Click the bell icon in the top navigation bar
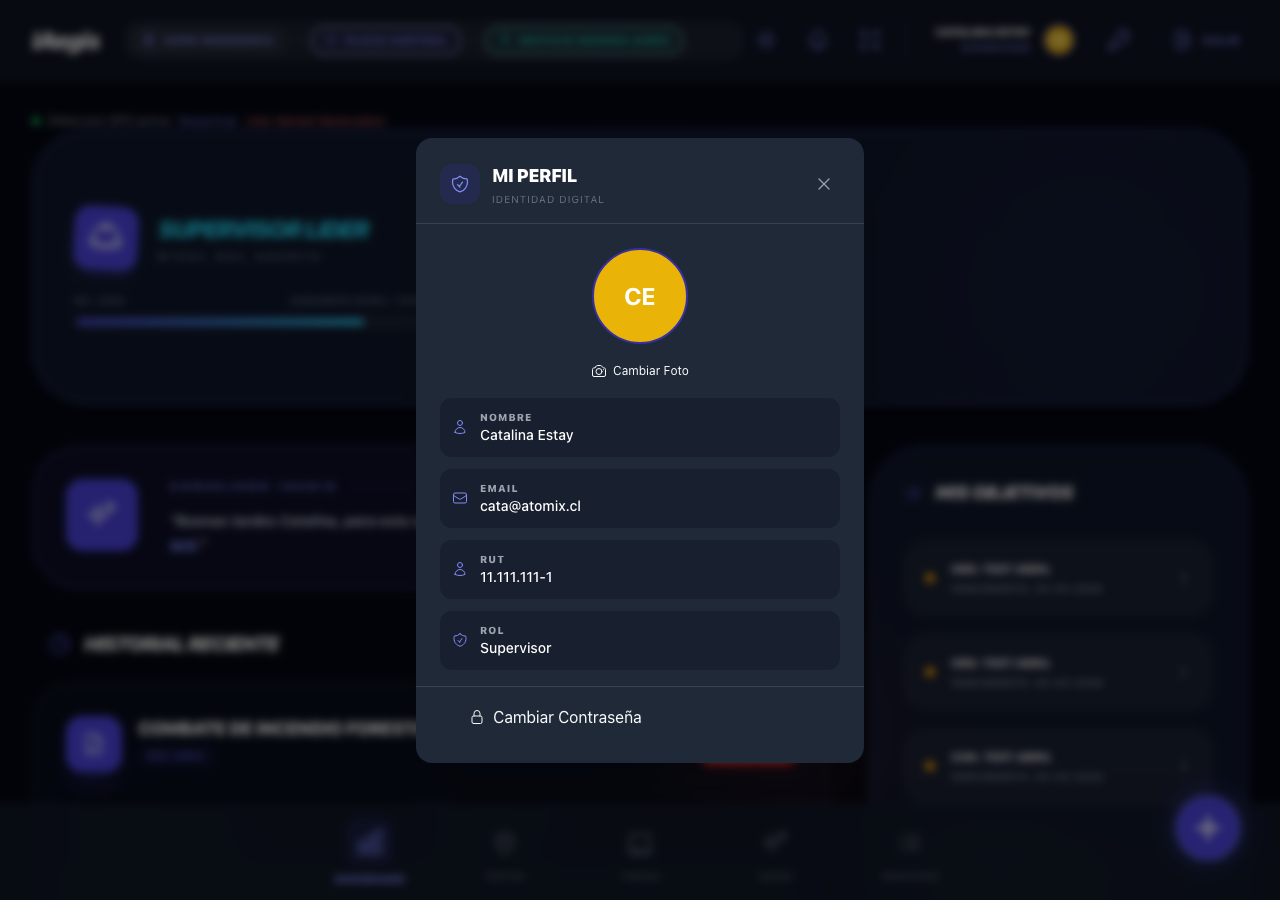The image size is (1280, 900). (817, 40)
